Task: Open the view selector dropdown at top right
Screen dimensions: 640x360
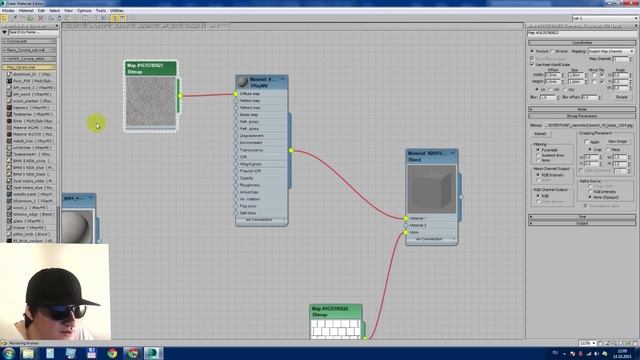Action: (605, 18)
